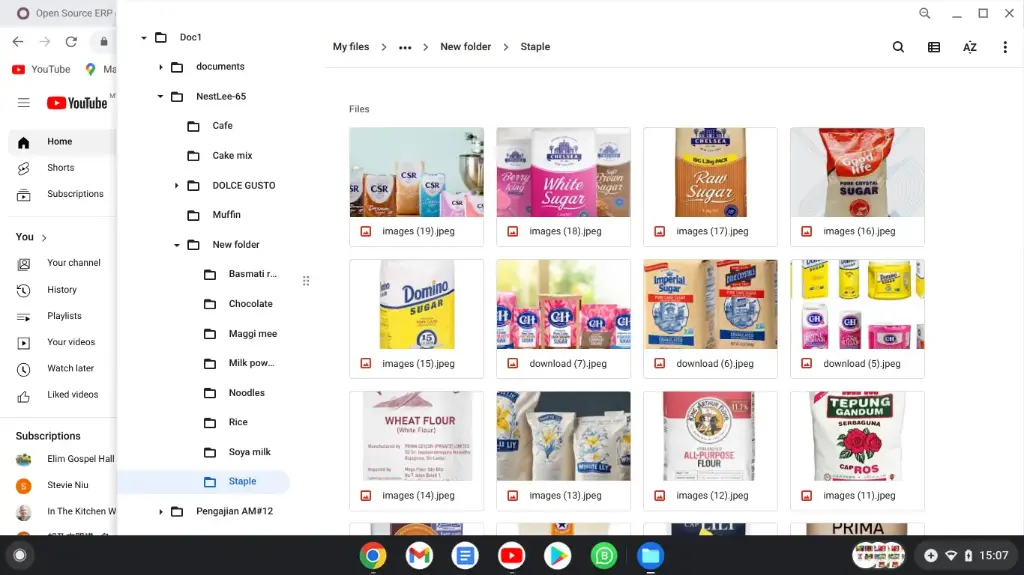Viewport: 1024px width, 575px height.
Task: Open the Files three-dot more menu
Action: [x=1005, y=47]
